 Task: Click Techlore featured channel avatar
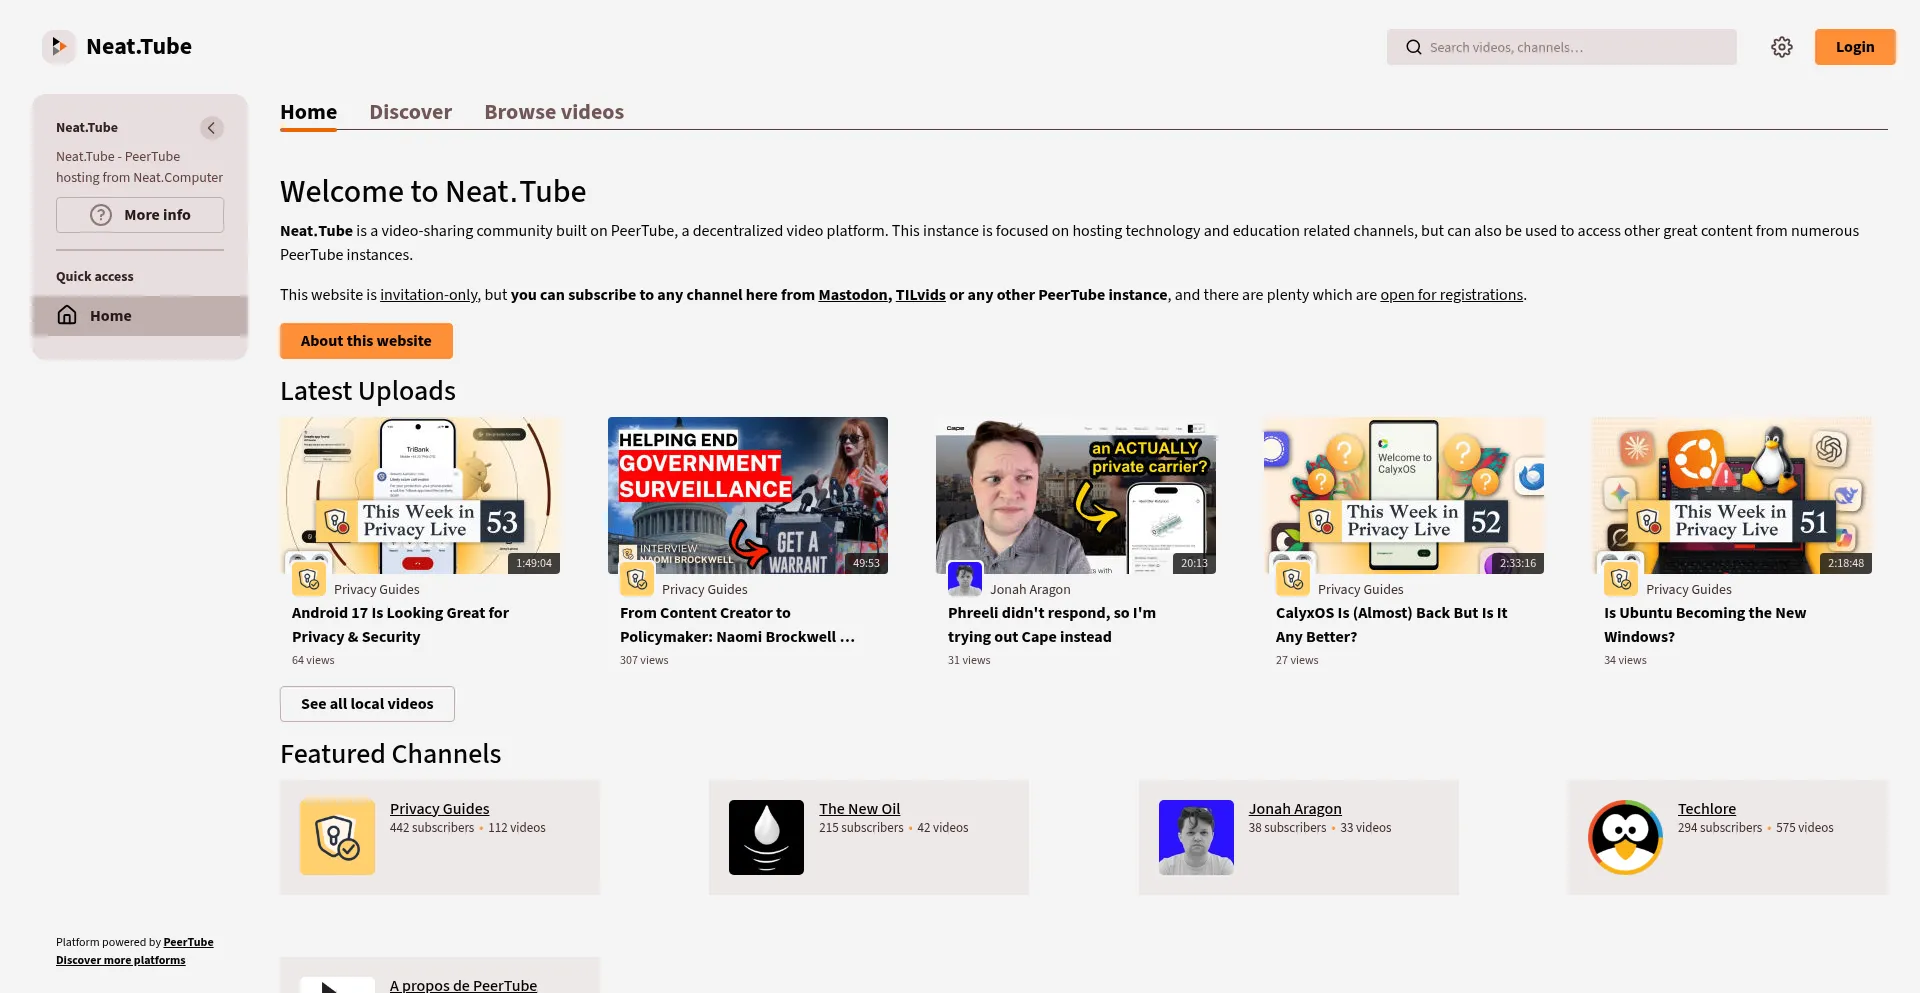(1626, 837)
